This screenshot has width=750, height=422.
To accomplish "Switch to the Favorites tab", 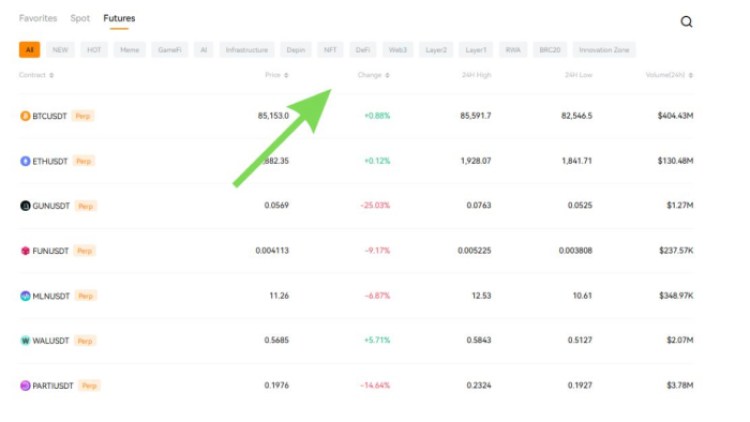I will point(38,18).
